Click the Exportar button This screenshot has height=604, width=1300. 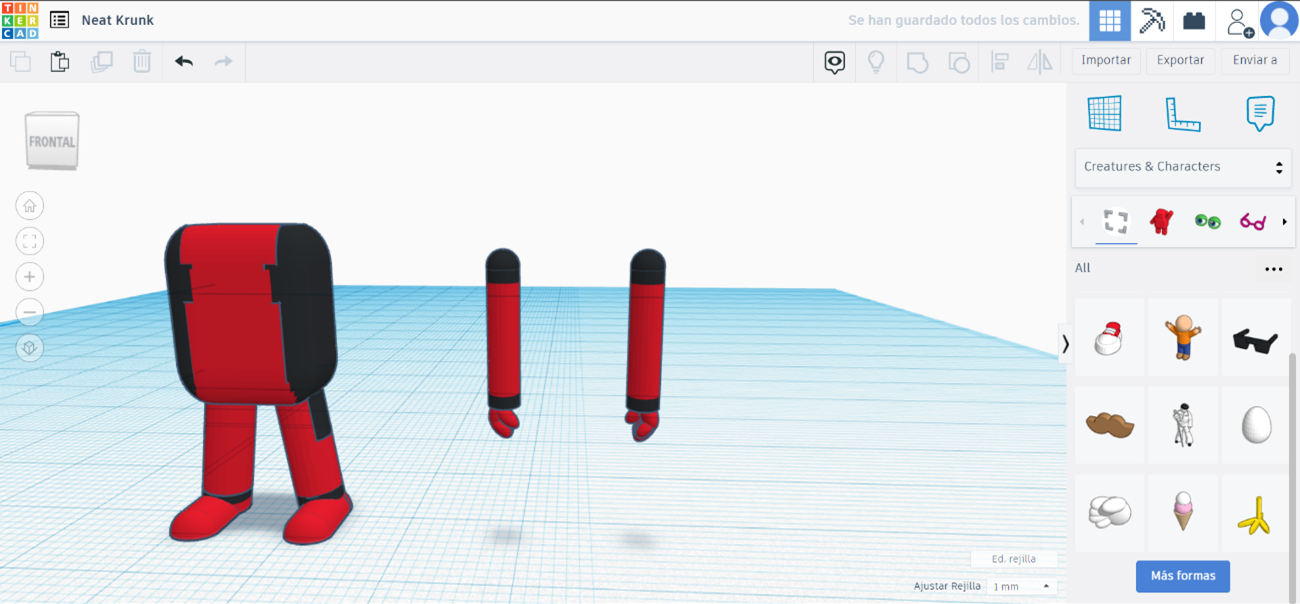point(1180,60)
